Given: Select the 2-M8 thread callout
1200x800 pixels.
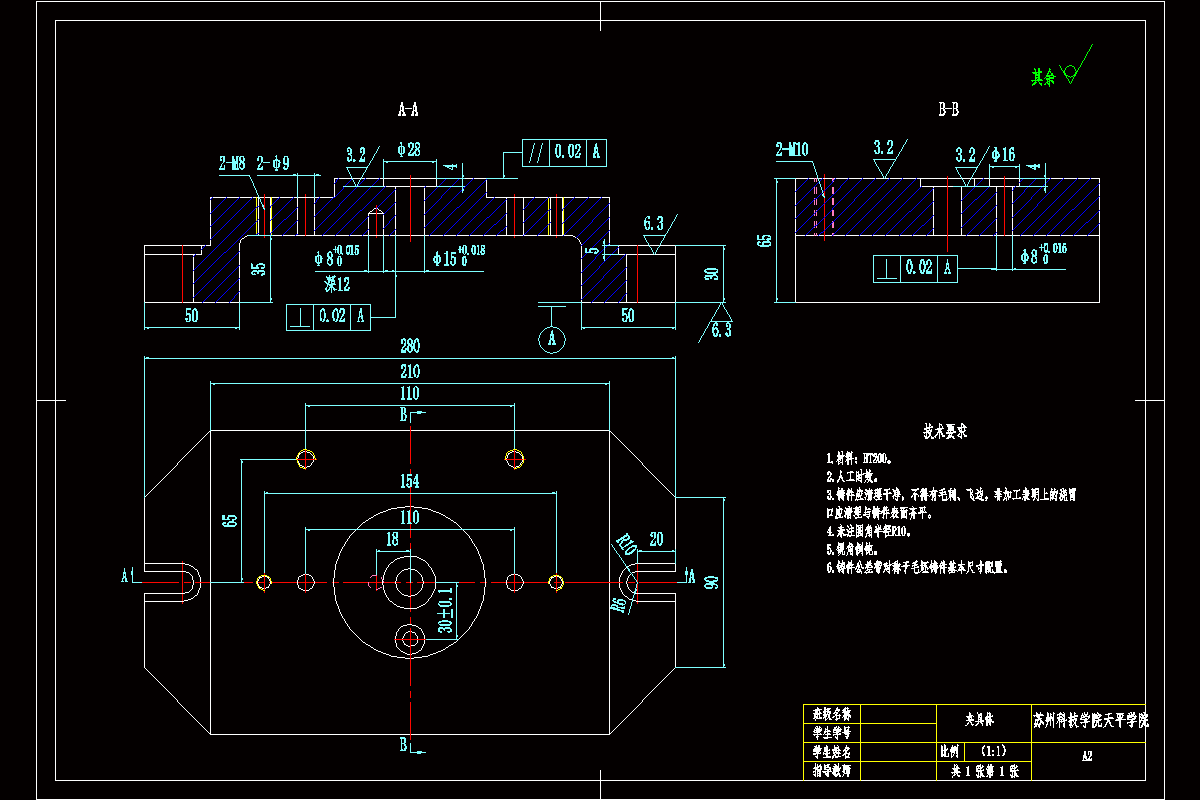Looking at the screenshot, I should tap(232, 162).
